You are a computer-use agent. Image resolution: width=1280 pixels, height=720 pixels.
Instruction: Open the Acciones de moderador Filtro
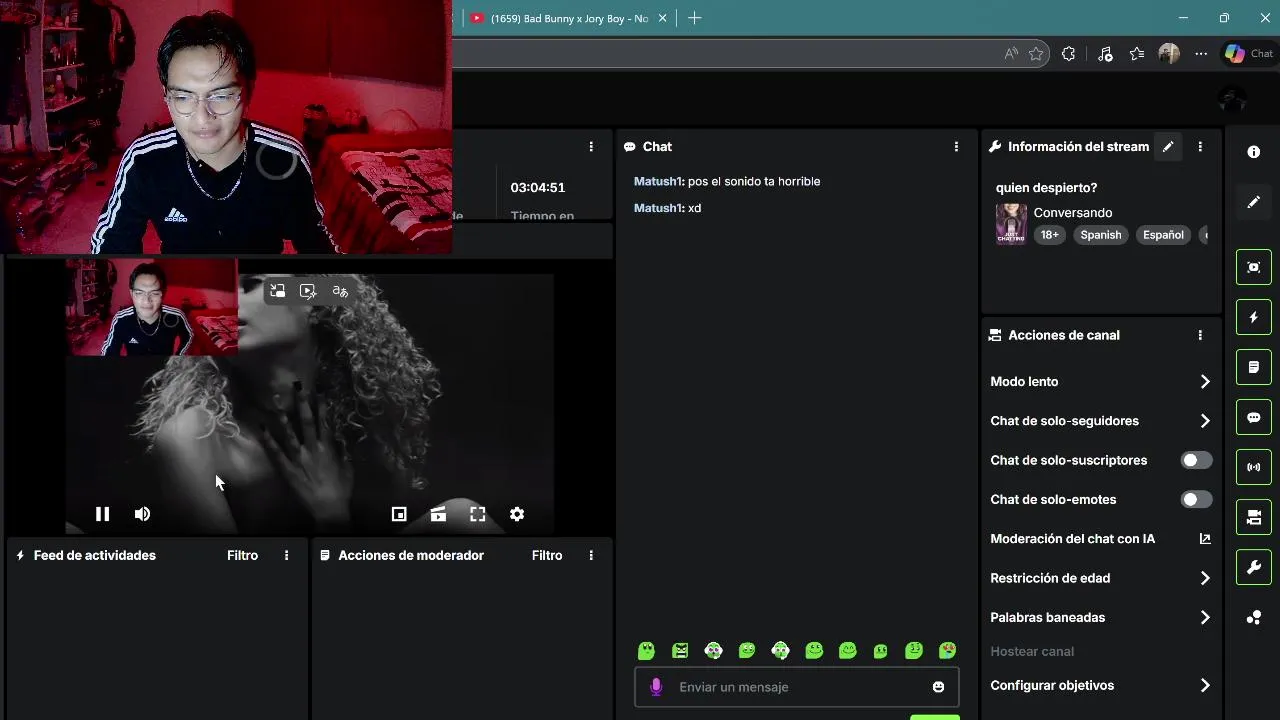547,555
